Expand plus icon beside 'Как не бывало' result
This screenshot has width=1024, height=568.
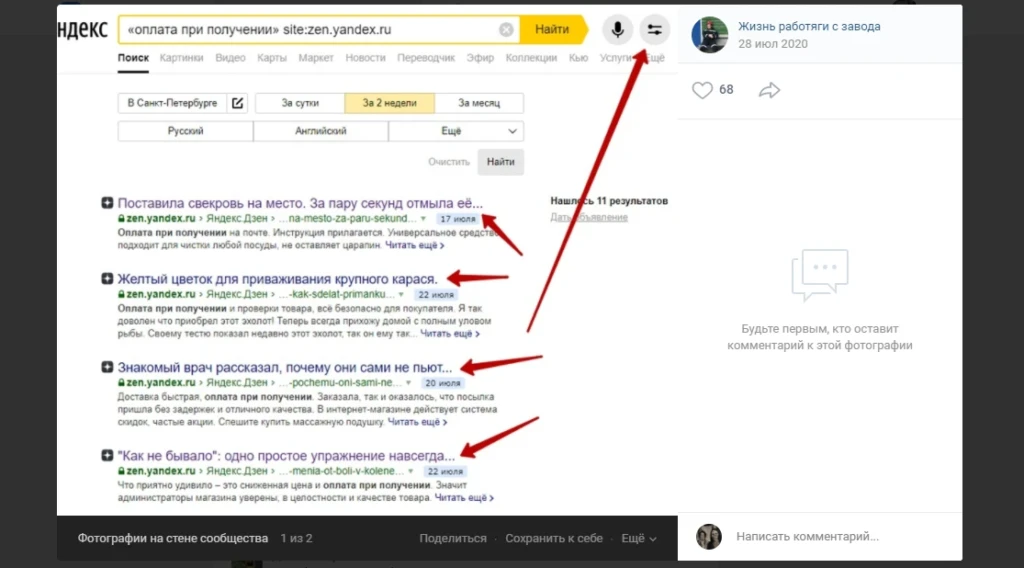coord(107,455)
